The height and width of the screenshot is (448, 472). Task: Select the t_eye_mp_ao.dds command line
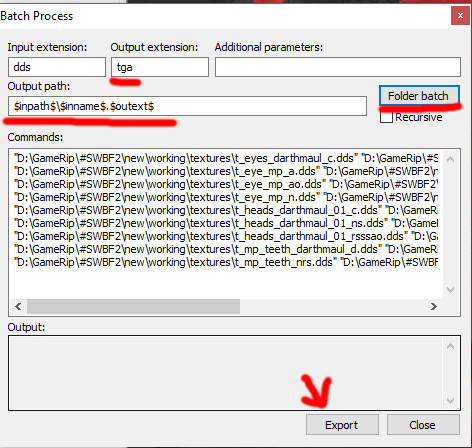(226, 184)
